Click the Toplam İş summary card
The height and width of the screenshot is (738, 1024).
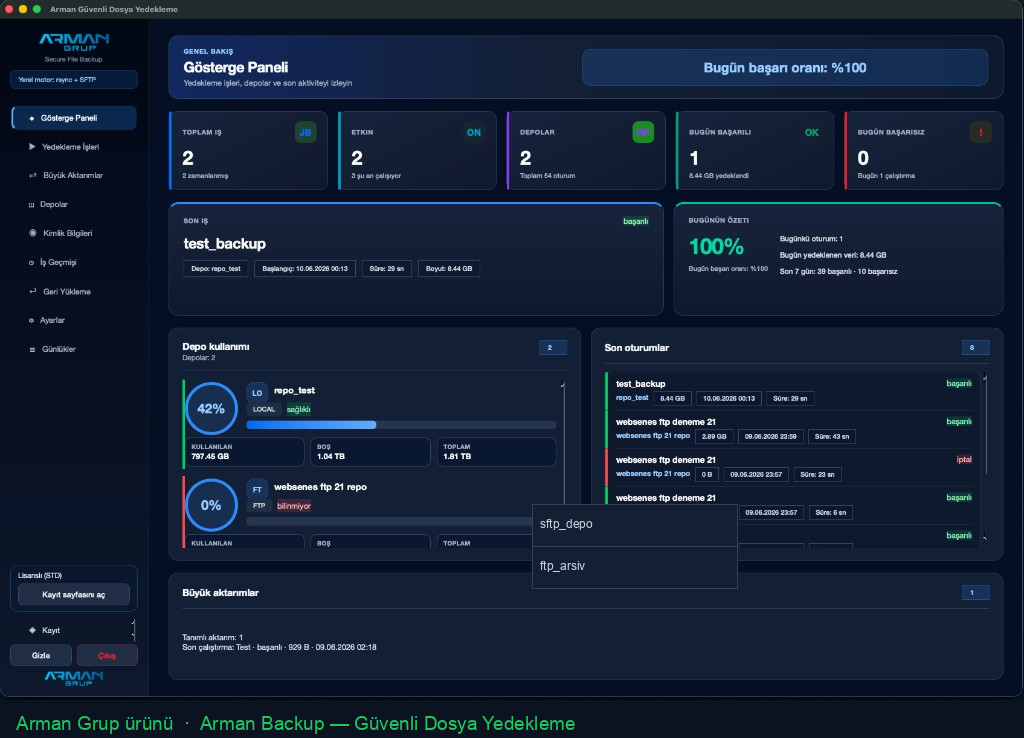tap(248, 150)
